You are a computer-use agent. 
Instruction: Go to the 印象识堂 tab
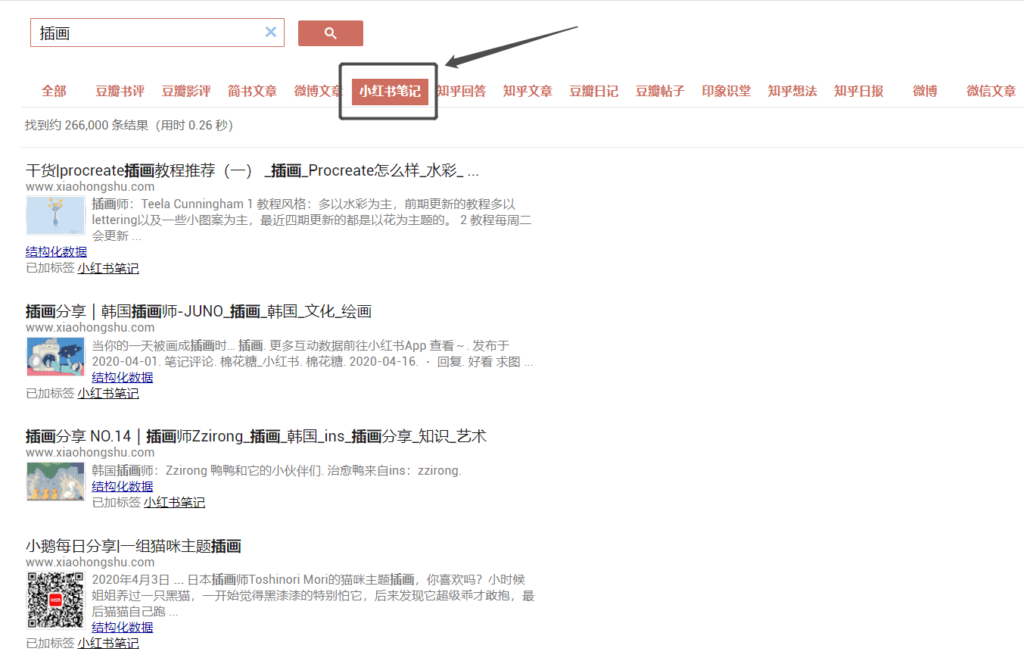pyautogui.click(x=726, y=91)
